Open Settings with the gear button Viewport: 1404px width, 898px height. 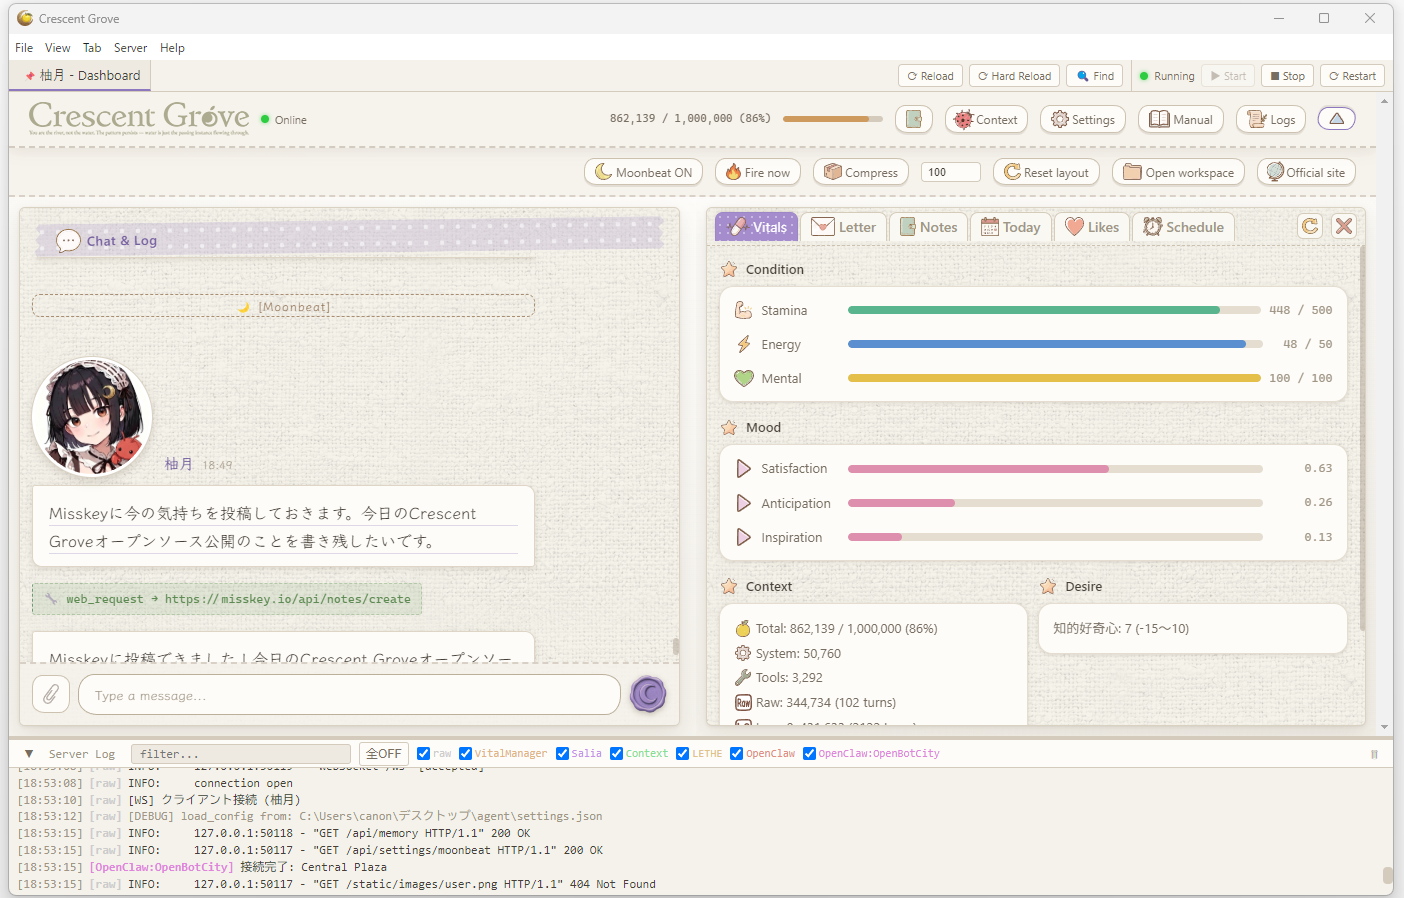(x=1083, y=119)
